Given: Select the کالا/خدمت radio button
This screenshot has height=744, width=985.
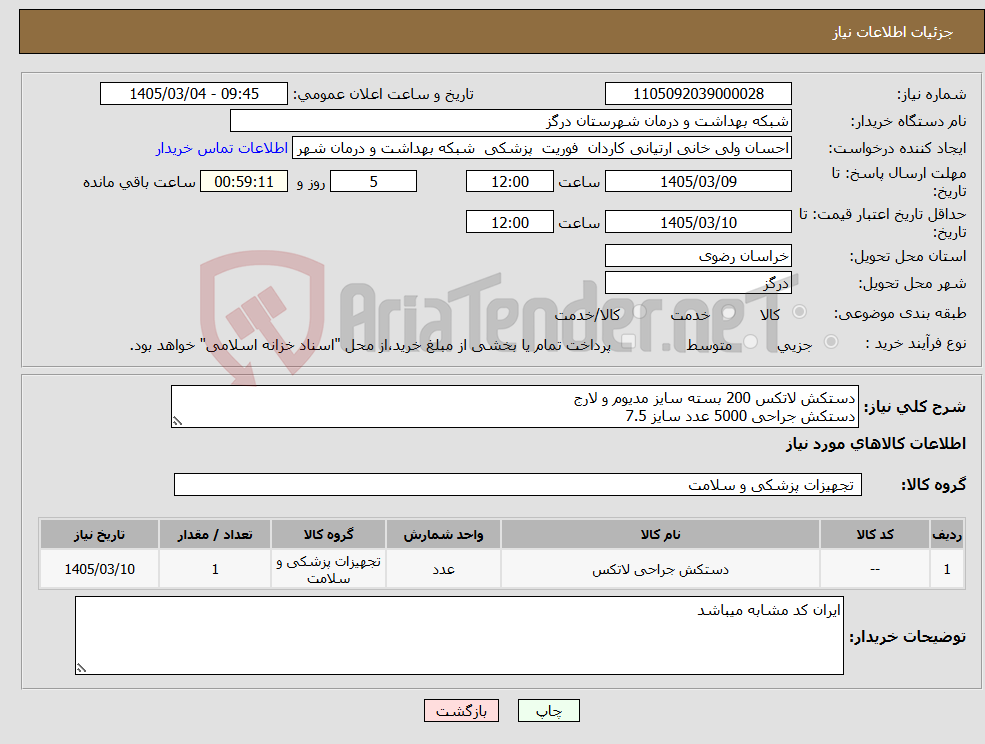Looking at the screenshot, I should click(x=639, y=312).
